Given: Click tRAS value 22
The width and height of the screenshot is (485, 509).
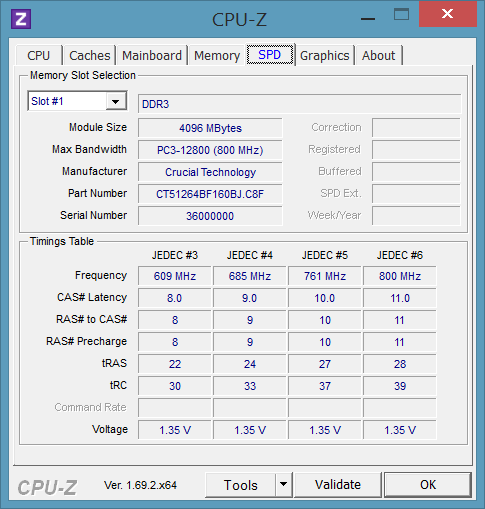Looking at the screenshot, I should (x=175, y=364).
